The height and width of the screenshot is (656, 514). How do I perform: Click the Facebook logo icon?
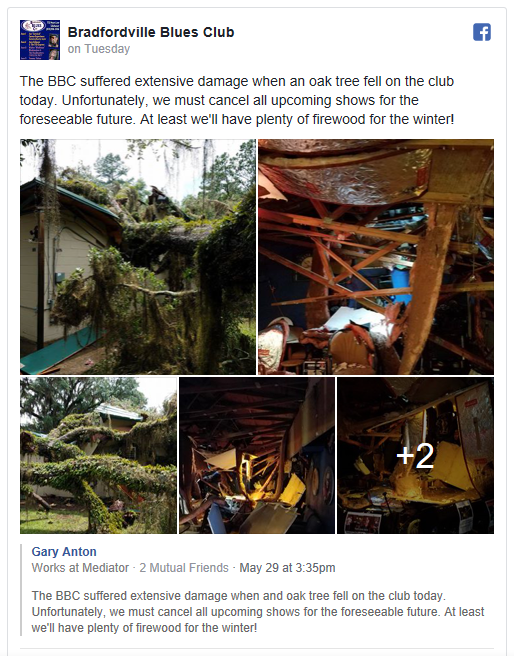click(x=482, y=32)
